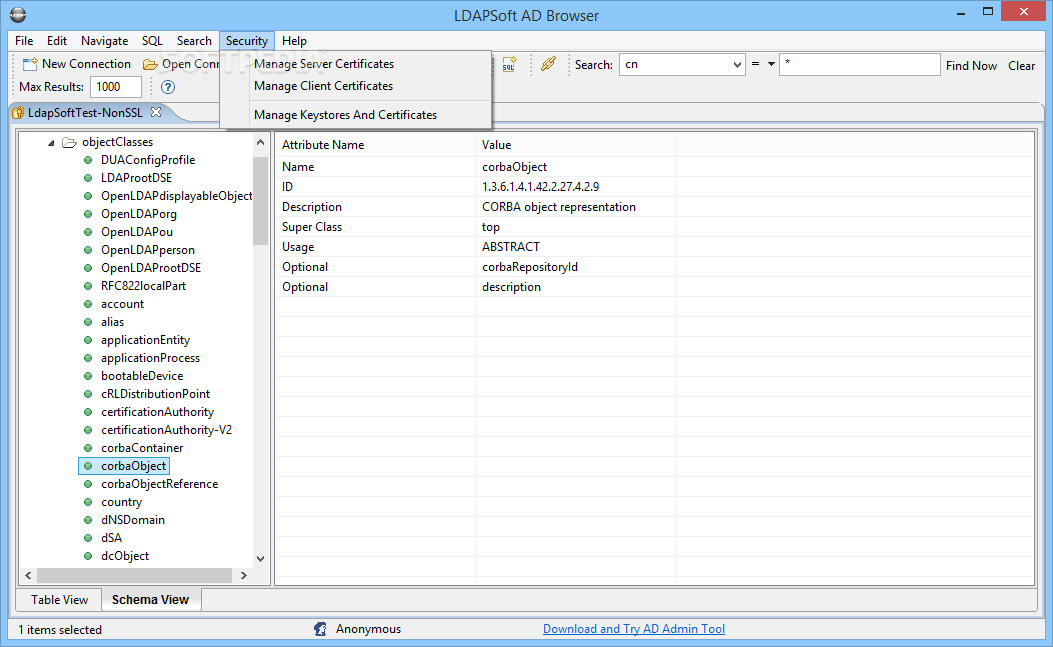Collapse the objectClasses tree node
Screen dimensions: 1053x647
(51, 142)
